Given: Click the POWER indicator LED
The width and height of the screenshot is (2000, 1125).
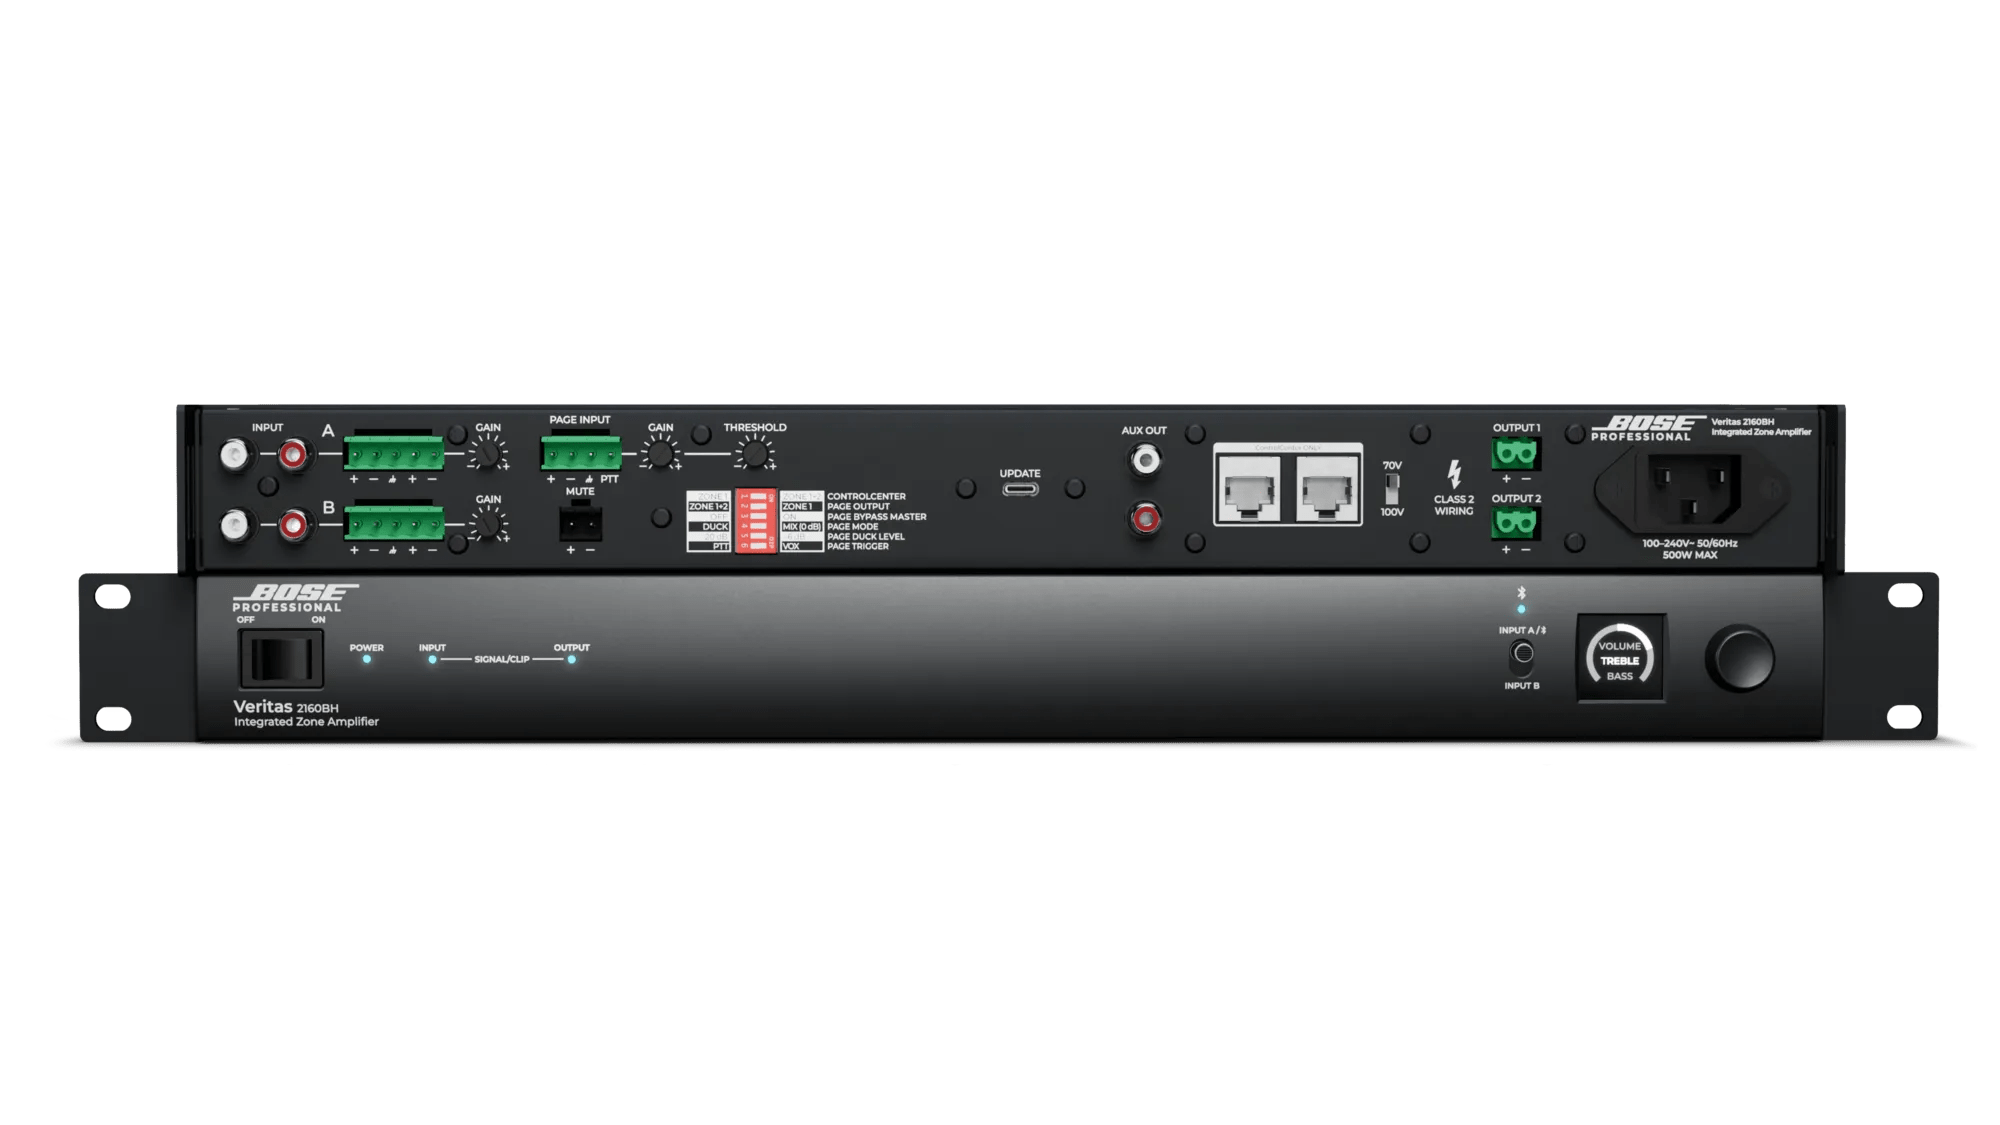Looking at the screenshot, I should tap(367, 660).
